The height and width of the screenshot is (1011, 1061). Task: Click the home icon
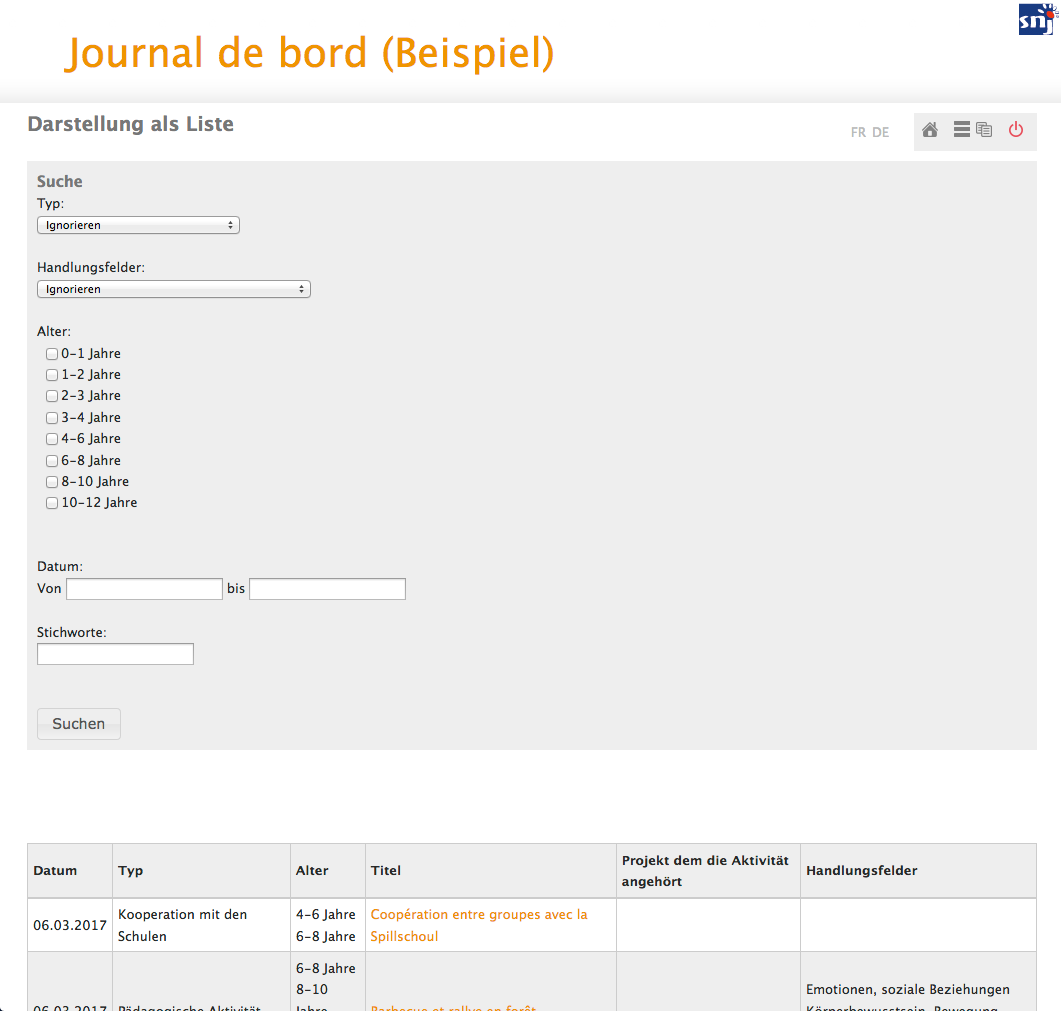pos(930,130)
